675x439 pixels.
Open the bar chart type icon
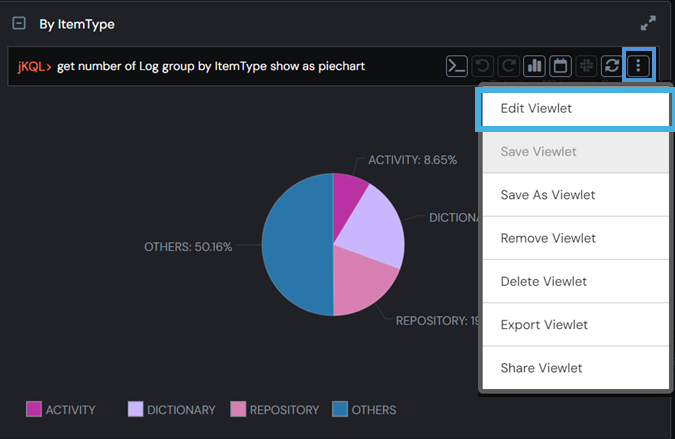(x=534, y=66)
